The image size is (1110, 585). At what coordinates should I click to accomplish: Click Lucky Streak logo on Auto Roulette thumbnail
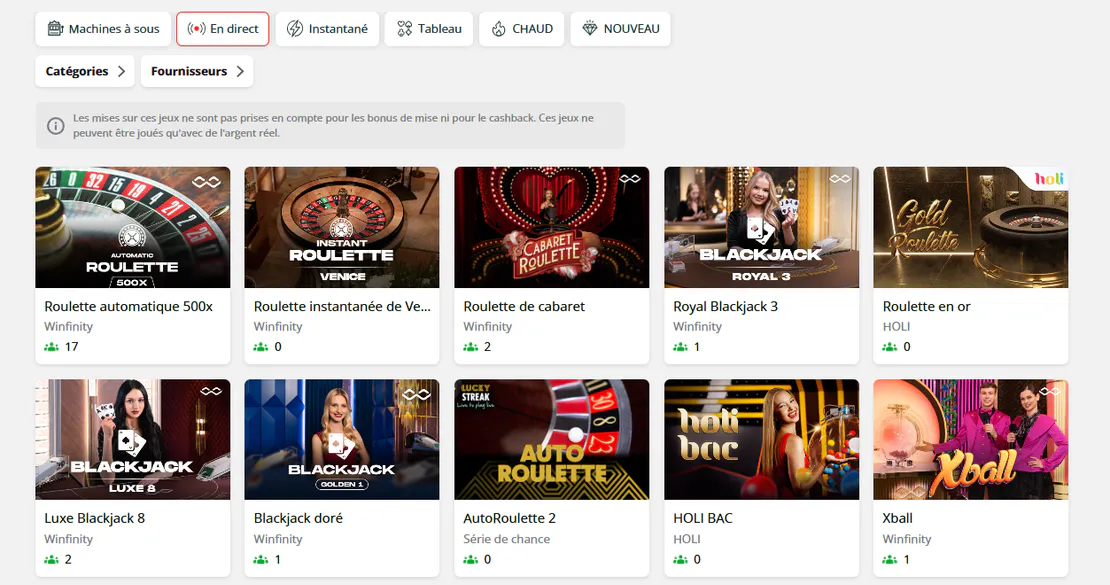(x=476, y=396)
